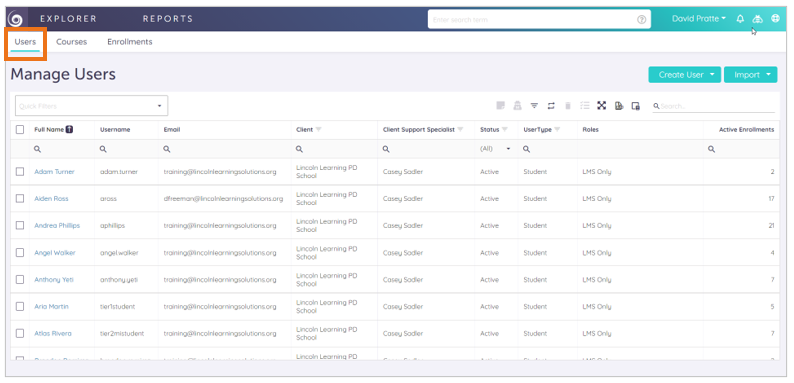Expand the Import button dropdown arrow
Screen dimensions: 794x383
click(x=769, y=74)
